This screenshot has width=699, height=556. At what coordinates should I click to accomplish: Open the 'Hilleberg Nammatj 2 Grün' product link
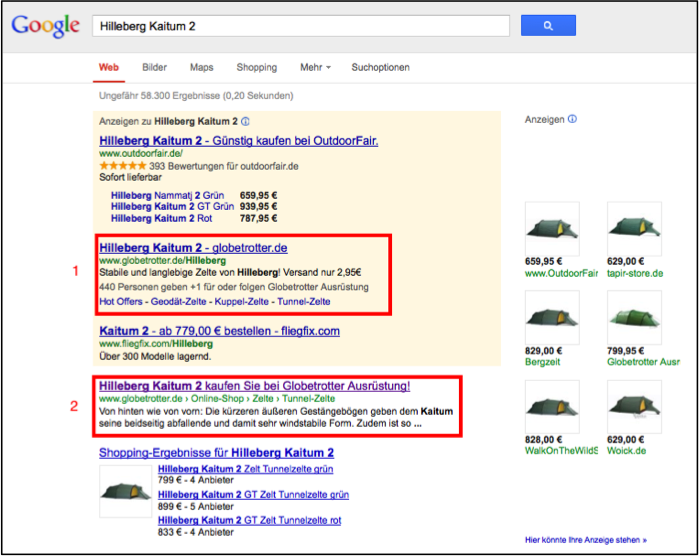[x=168, y=195]
